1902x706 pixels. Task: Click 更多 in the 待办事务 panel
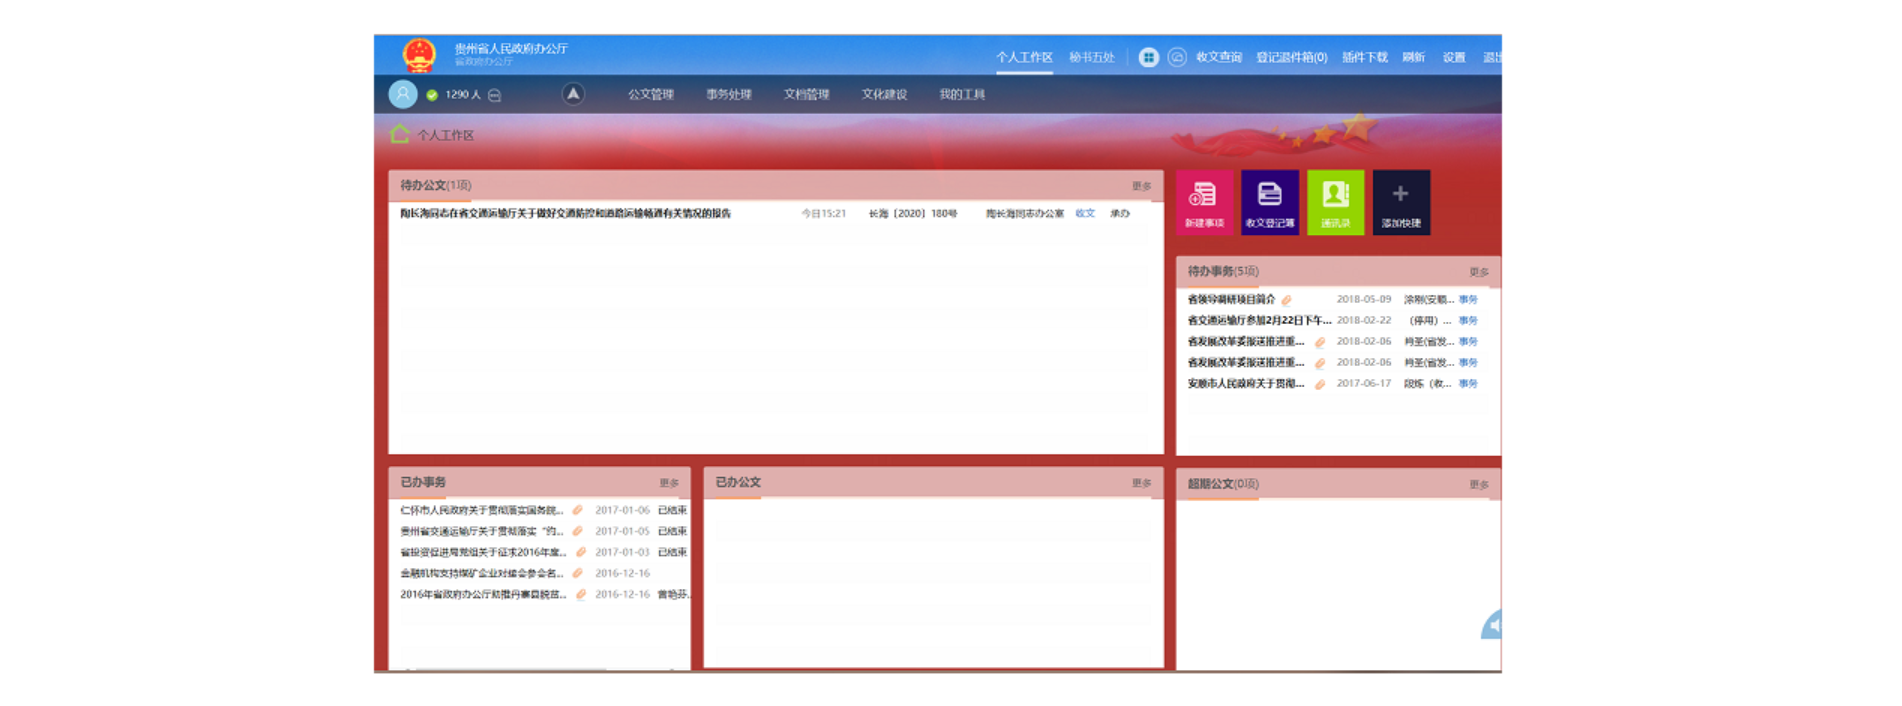pyautogui.click(x=1478, y=272)
